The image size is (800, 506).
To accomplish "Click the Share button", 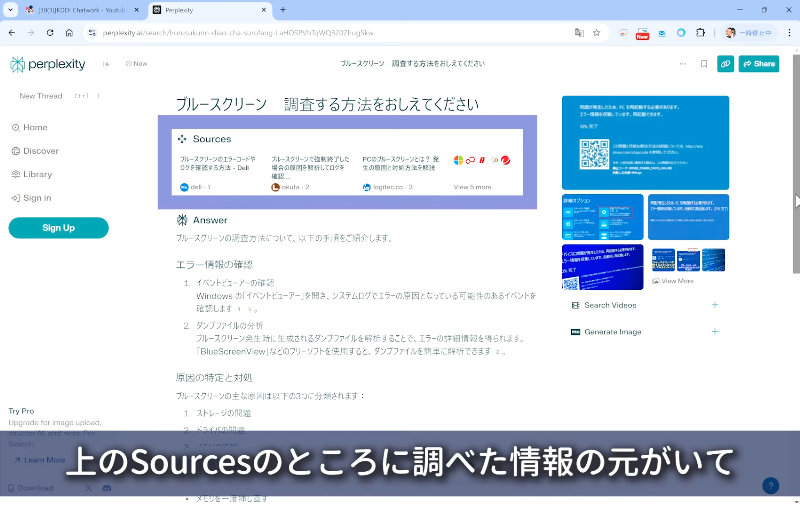I will (759, 64).
